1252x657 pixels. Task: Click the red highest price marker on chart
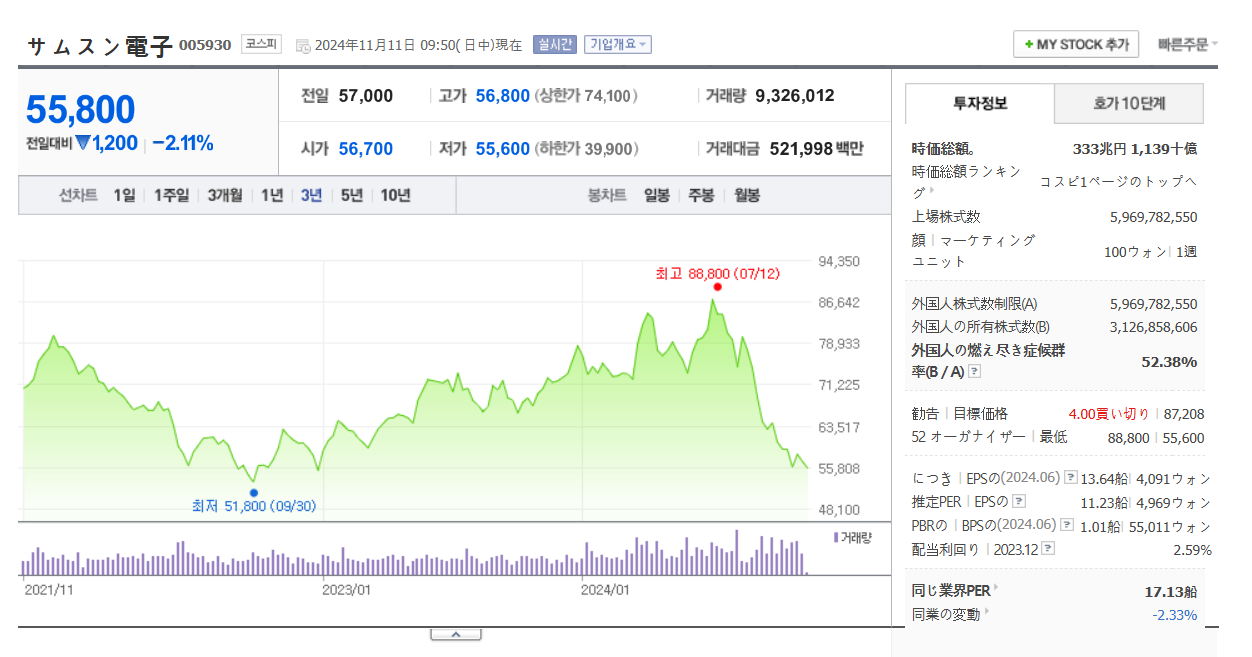coord(717,287)
